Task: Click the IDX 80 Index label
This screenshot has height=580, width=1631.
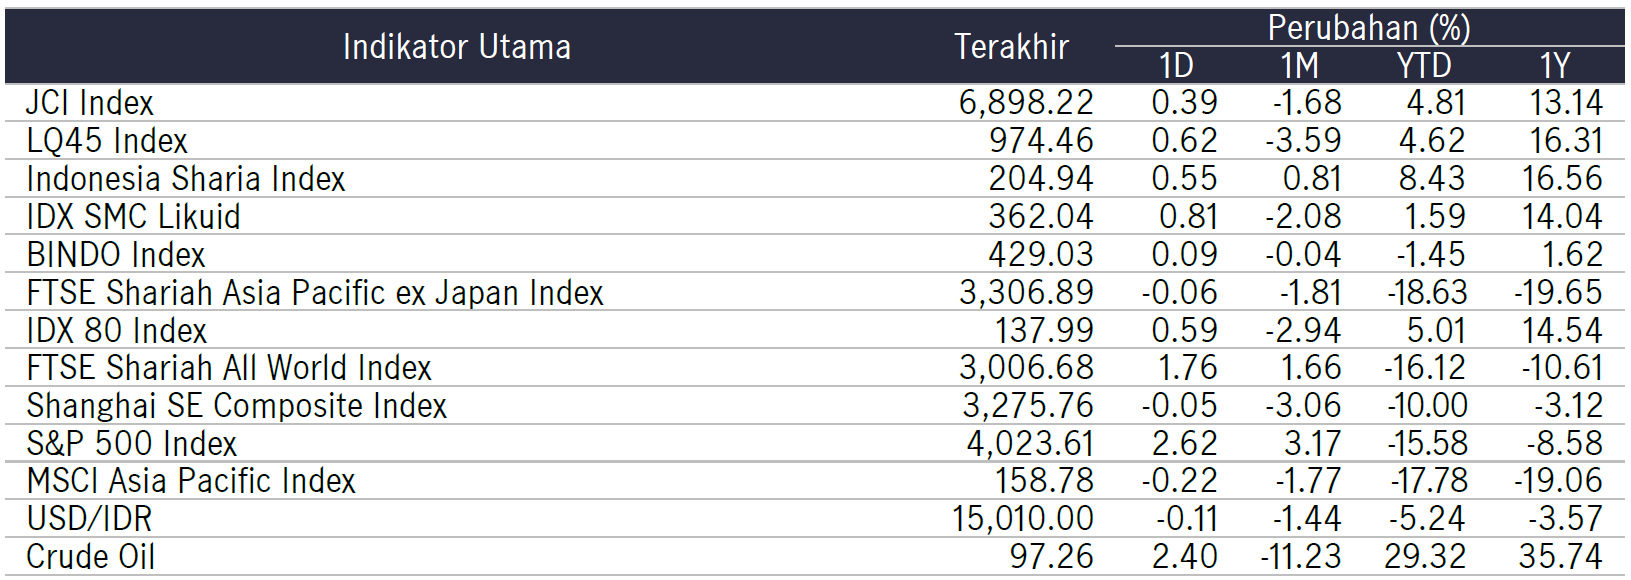Action: (x=117, y=331)
